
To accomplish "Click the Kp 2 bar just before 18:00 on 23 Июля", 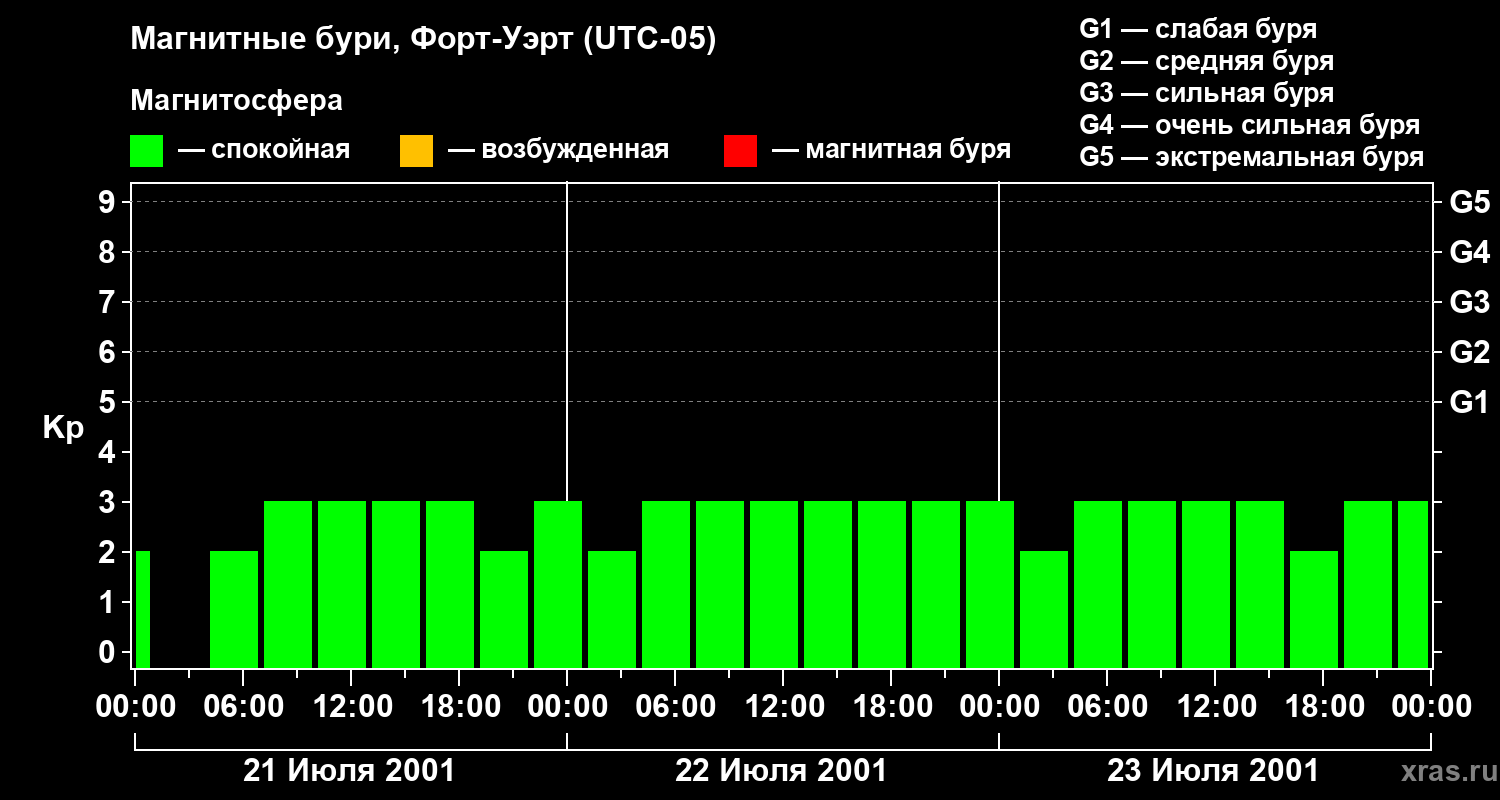I will point(1314,609).
